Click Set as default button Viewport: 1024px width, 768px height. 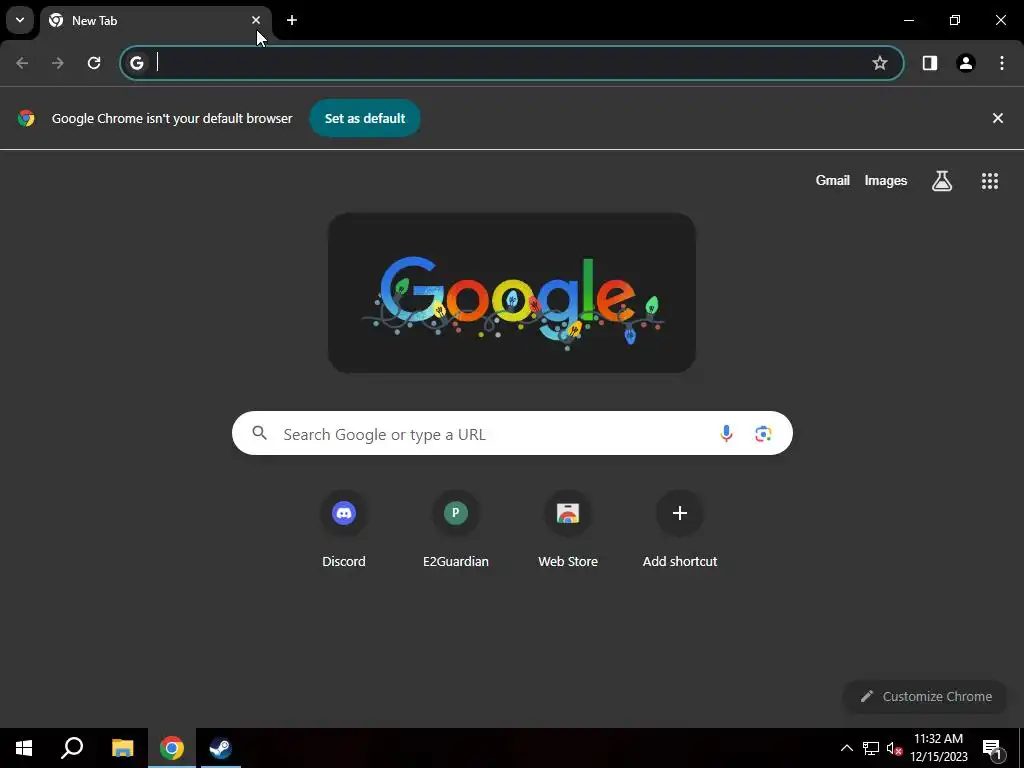pyautogui.click(x=365, y=118)
